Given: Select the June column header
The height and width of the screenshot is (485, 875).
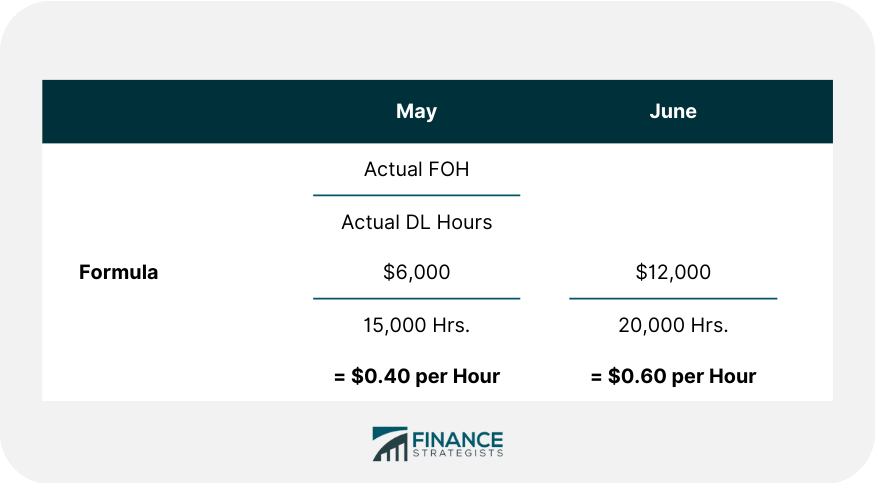Looking at the screenshot, I should click(673, 111).
